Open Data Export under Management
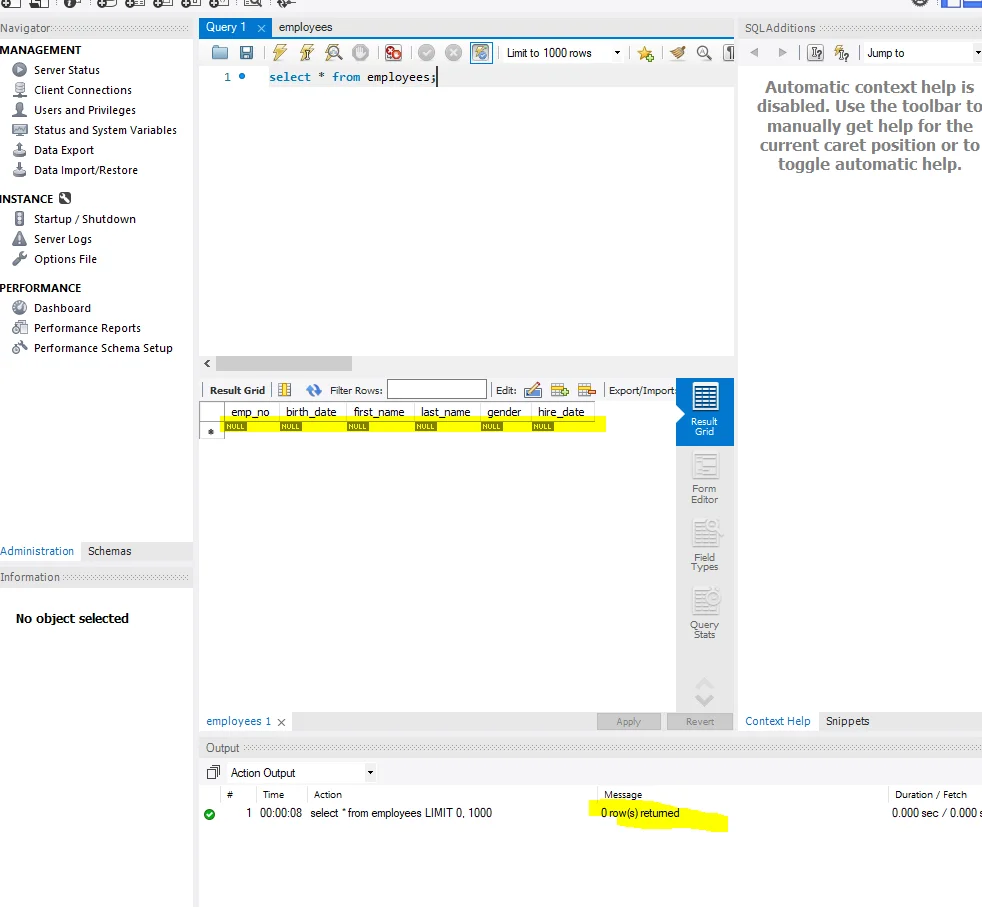 [63, 150]
